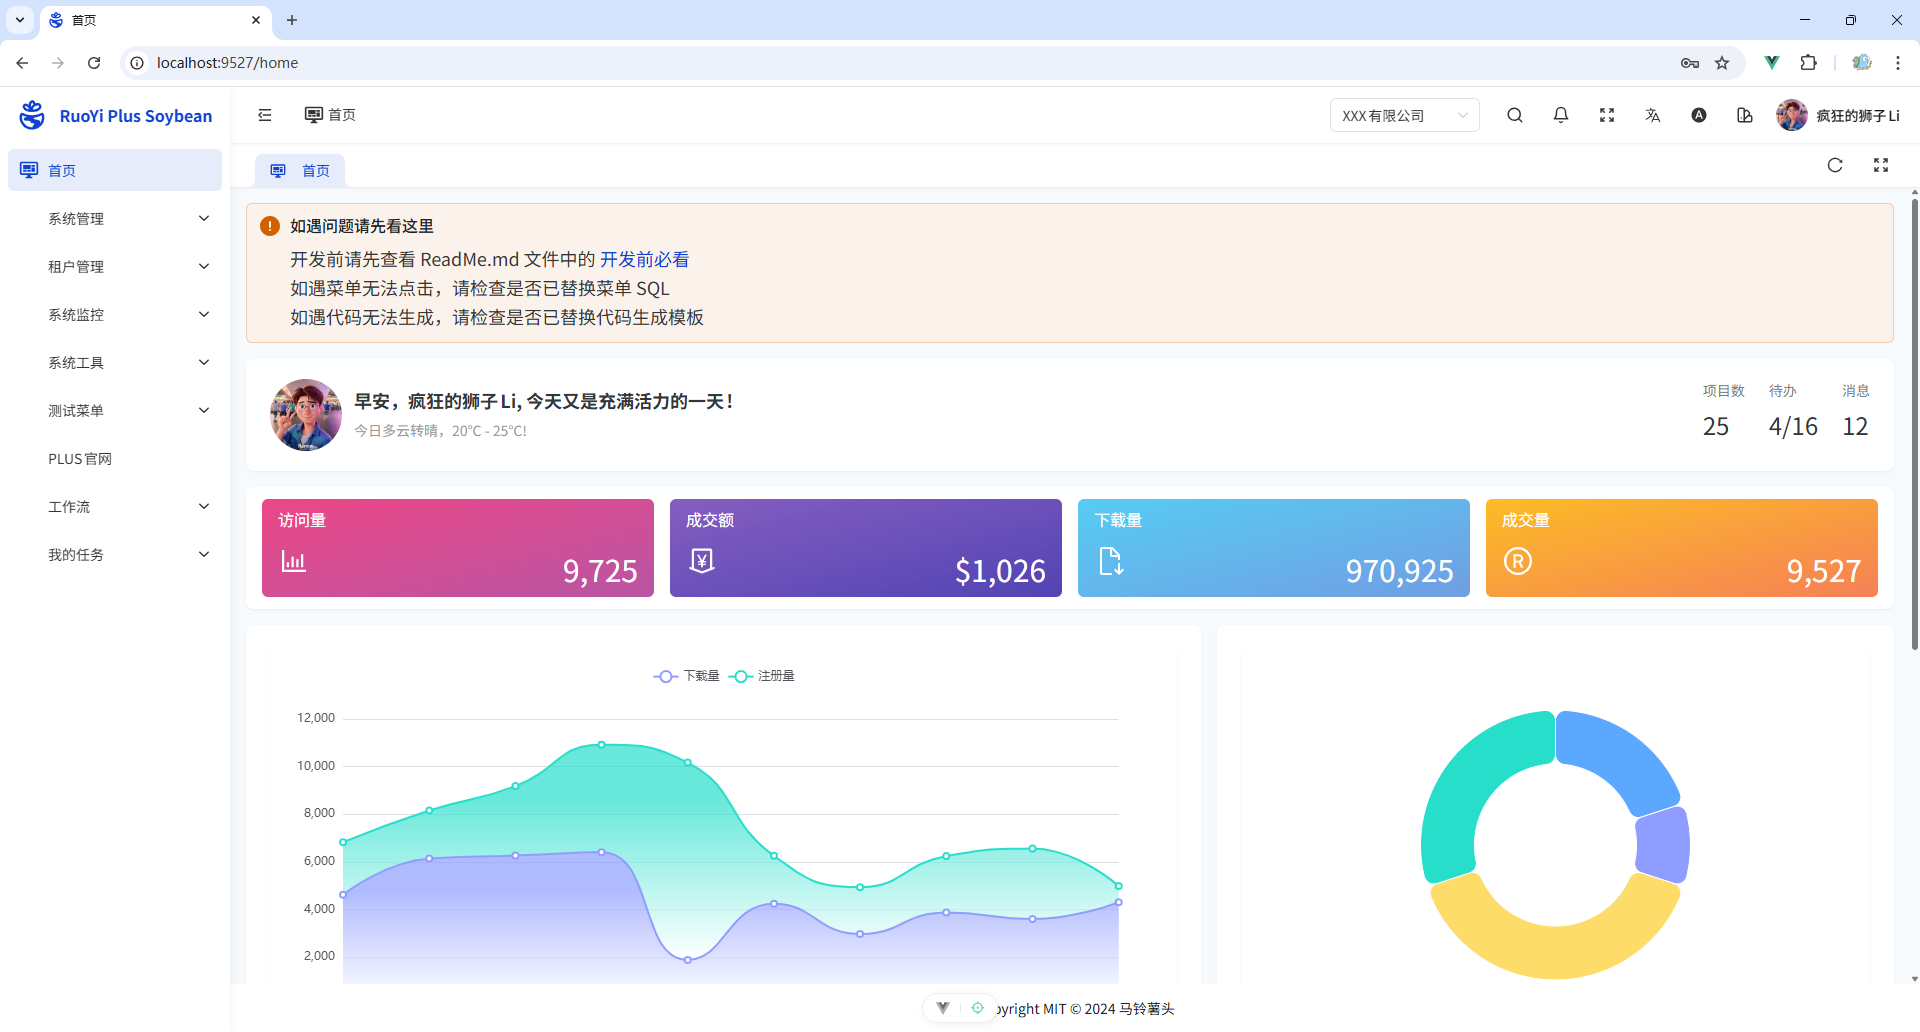
Task: Toggle the 下载量 legend series
Action: pyautogui.click(x=687, y=676)
